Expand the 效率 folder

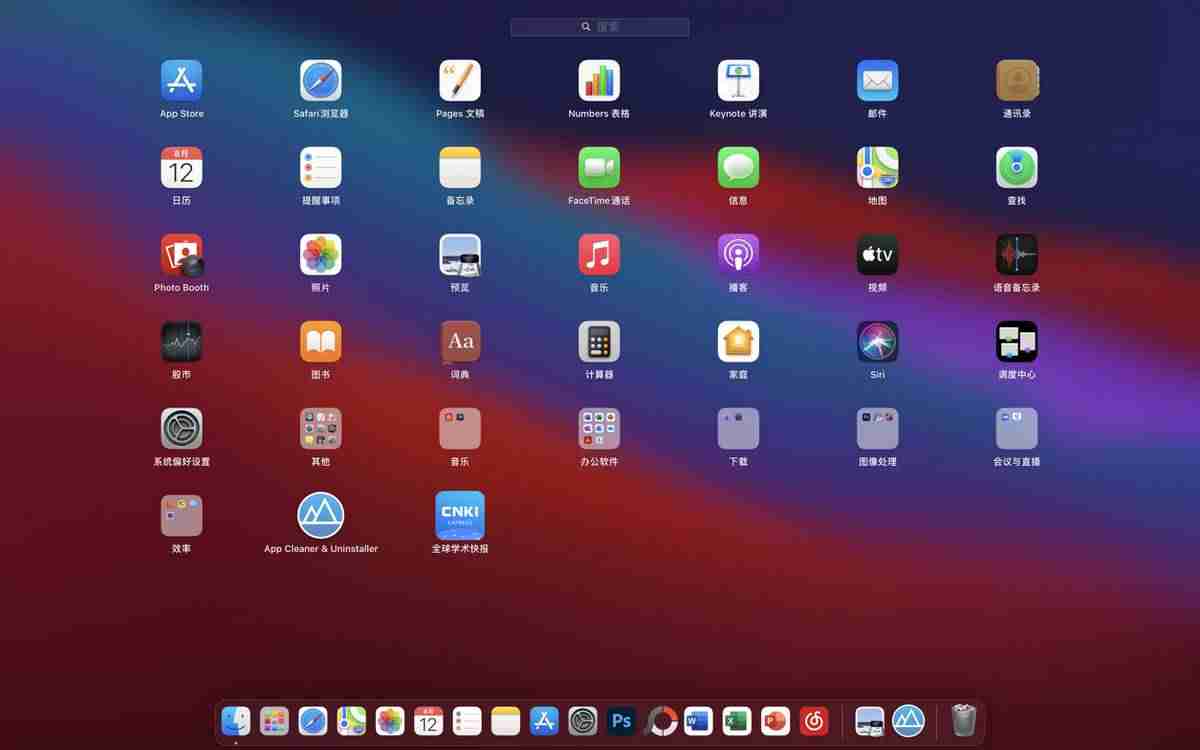coord(181,516)
